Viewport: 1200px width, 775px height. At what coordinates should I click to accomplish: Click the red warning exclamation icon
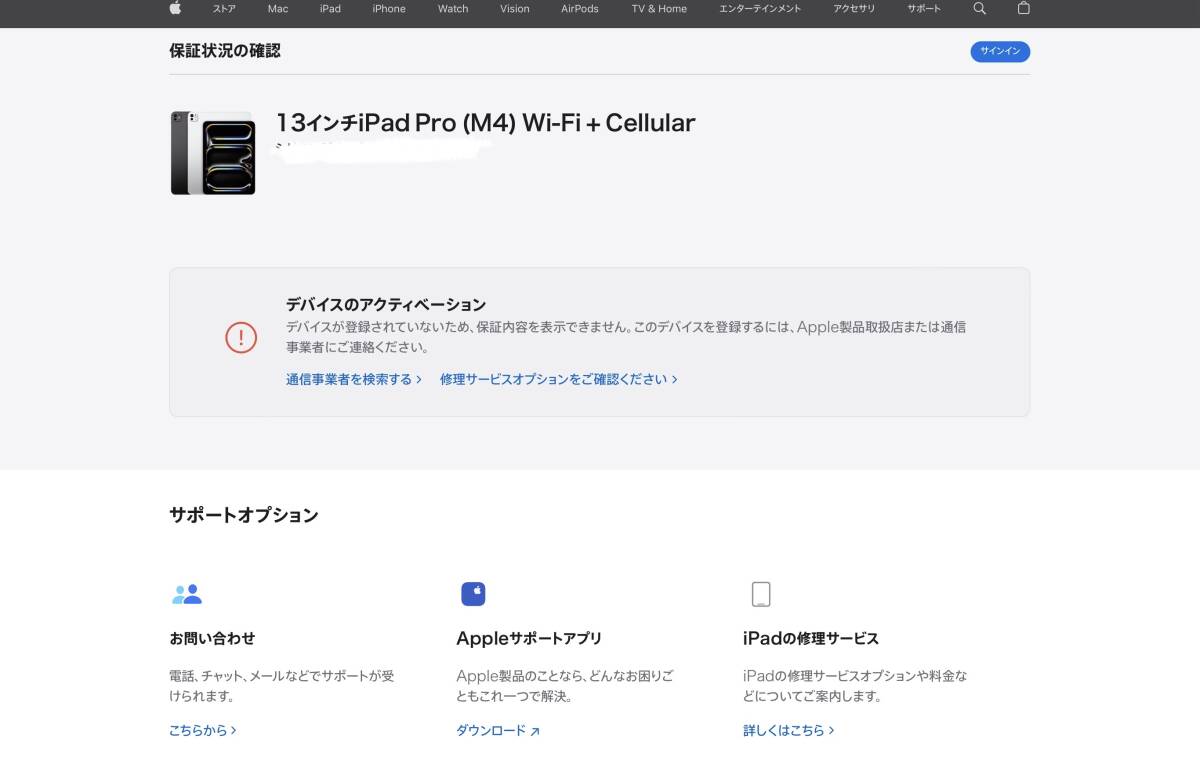click(241, 337)
